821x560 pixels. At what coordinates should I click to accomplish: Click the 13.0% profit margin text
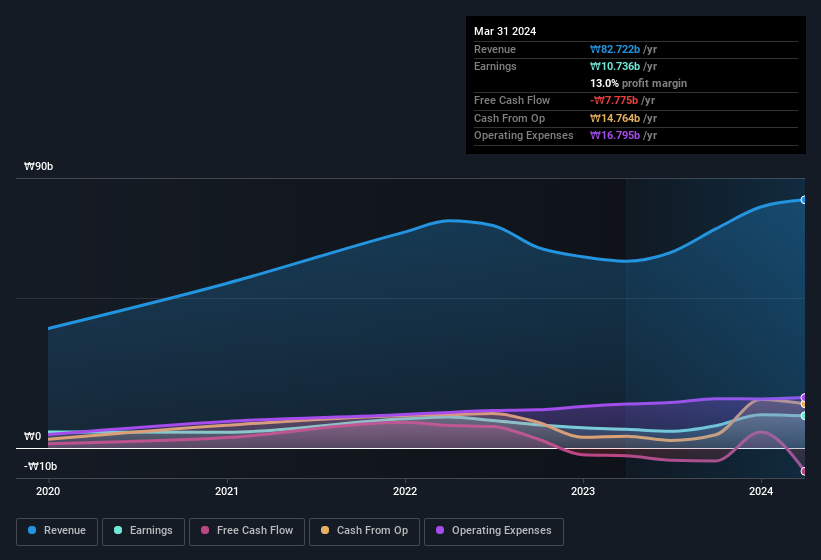[x=638, y=83]
